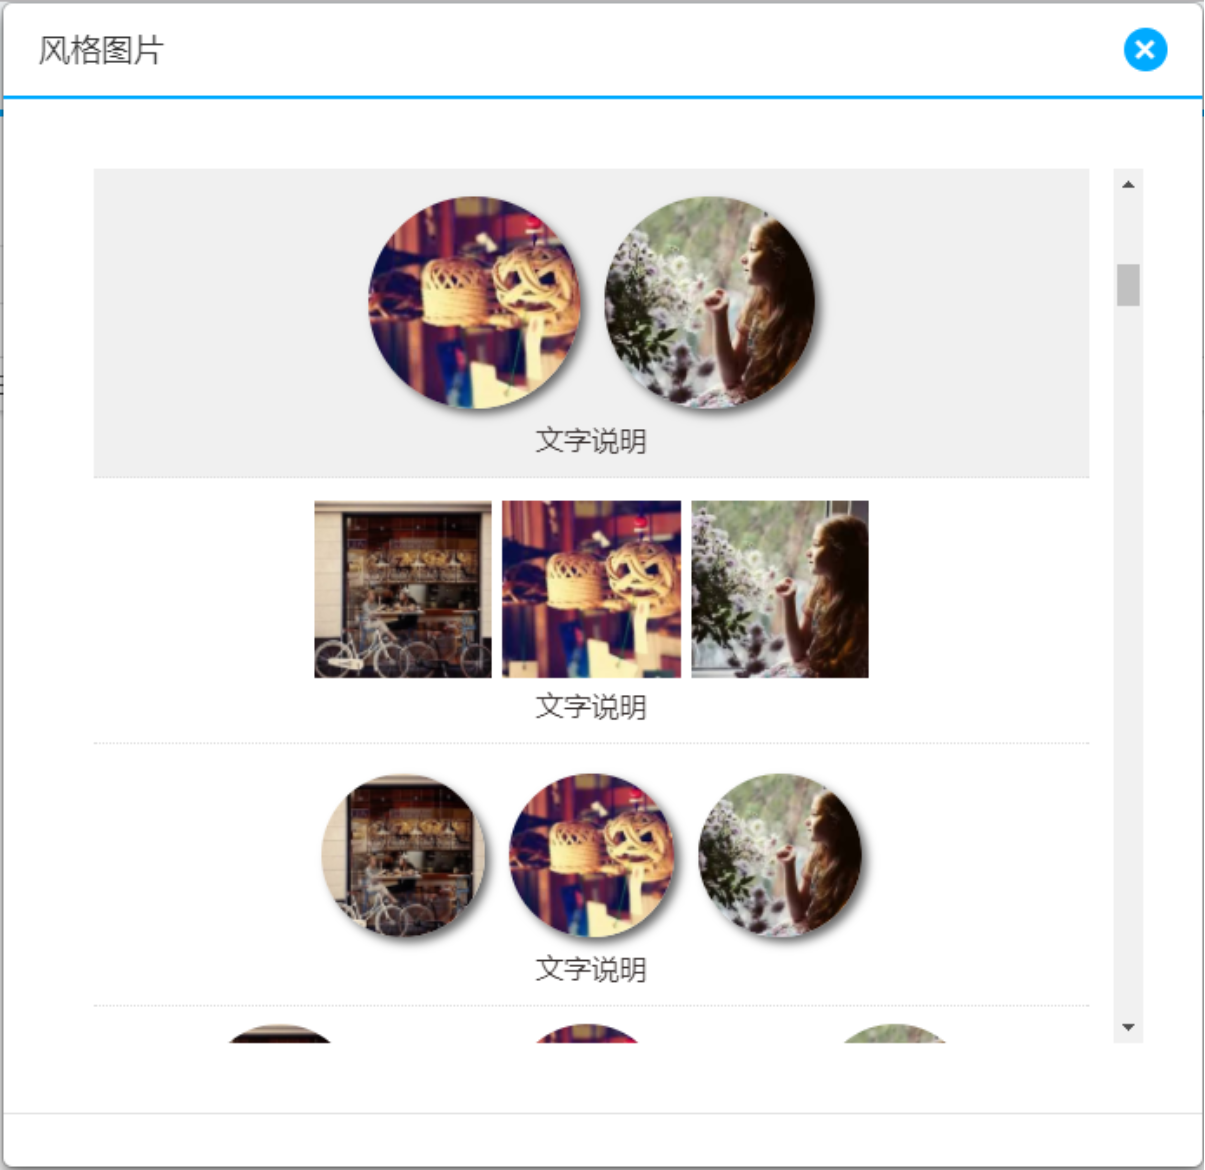Click the scrollbar up arrow
Screen dimensions: 1205x1170
point(1128,184)
